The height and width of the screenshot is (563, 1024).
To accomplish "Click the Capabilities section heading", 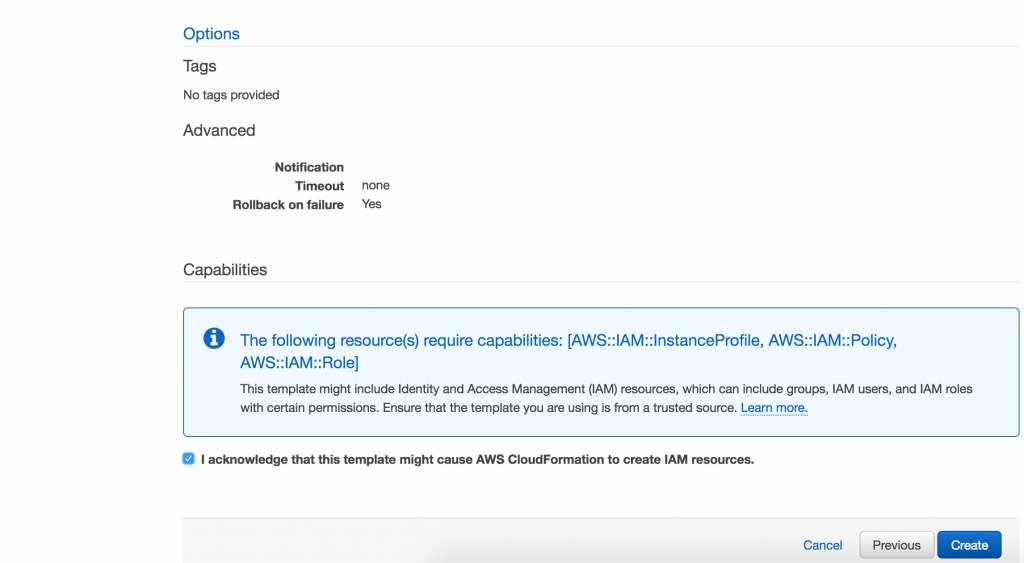I will pos(225,270).
